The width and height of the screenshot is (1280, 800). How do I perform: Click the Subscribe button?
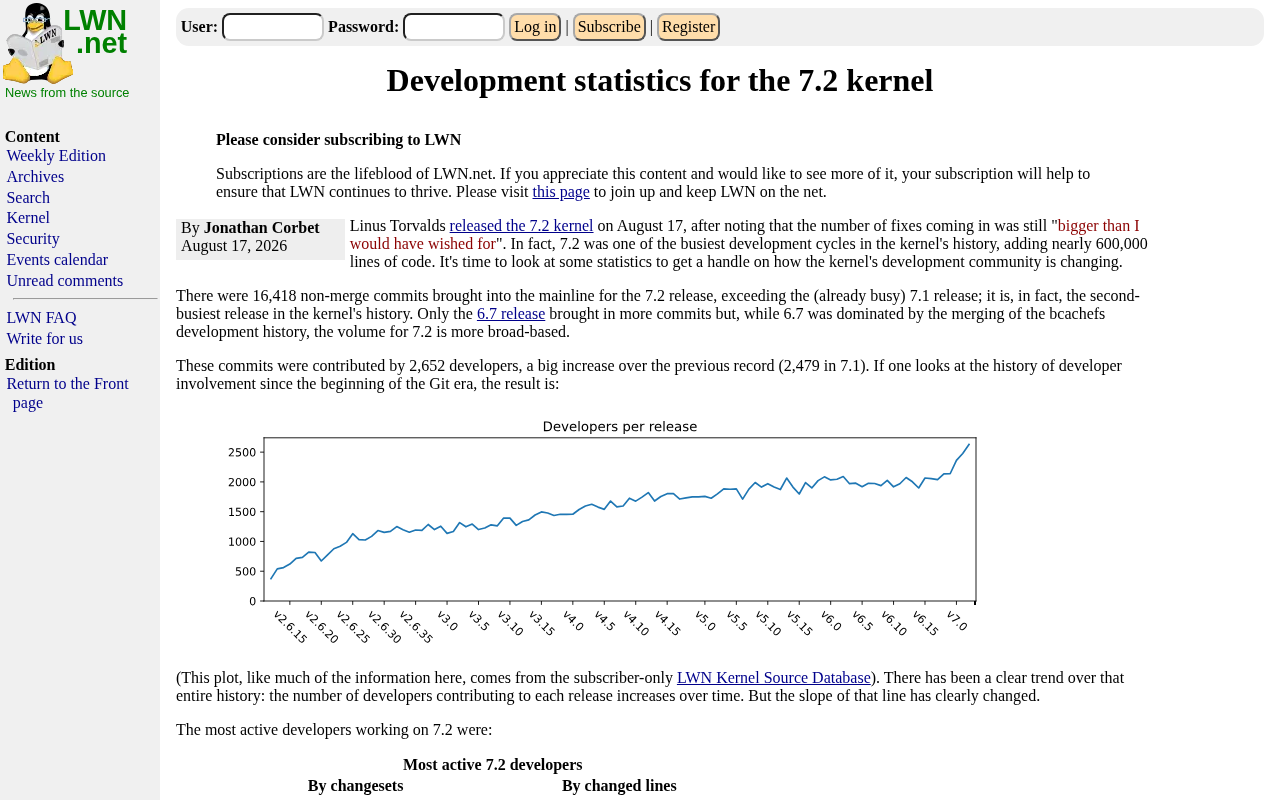coord(609,27)
